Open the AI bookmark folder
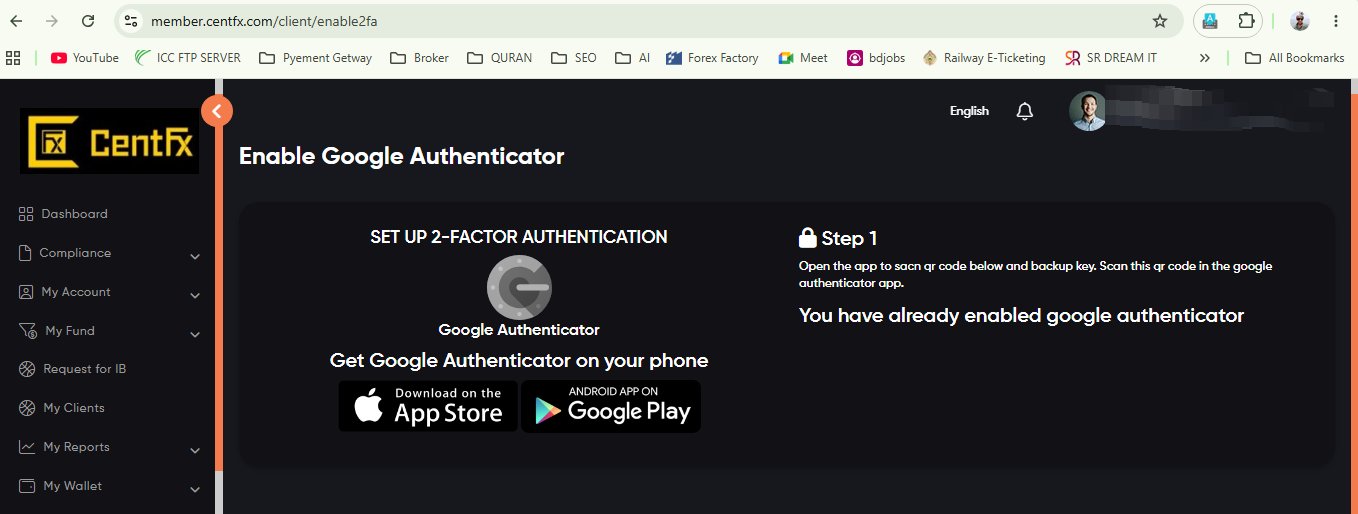Viewport: 1358px width, 514px height. pos(632,58)
